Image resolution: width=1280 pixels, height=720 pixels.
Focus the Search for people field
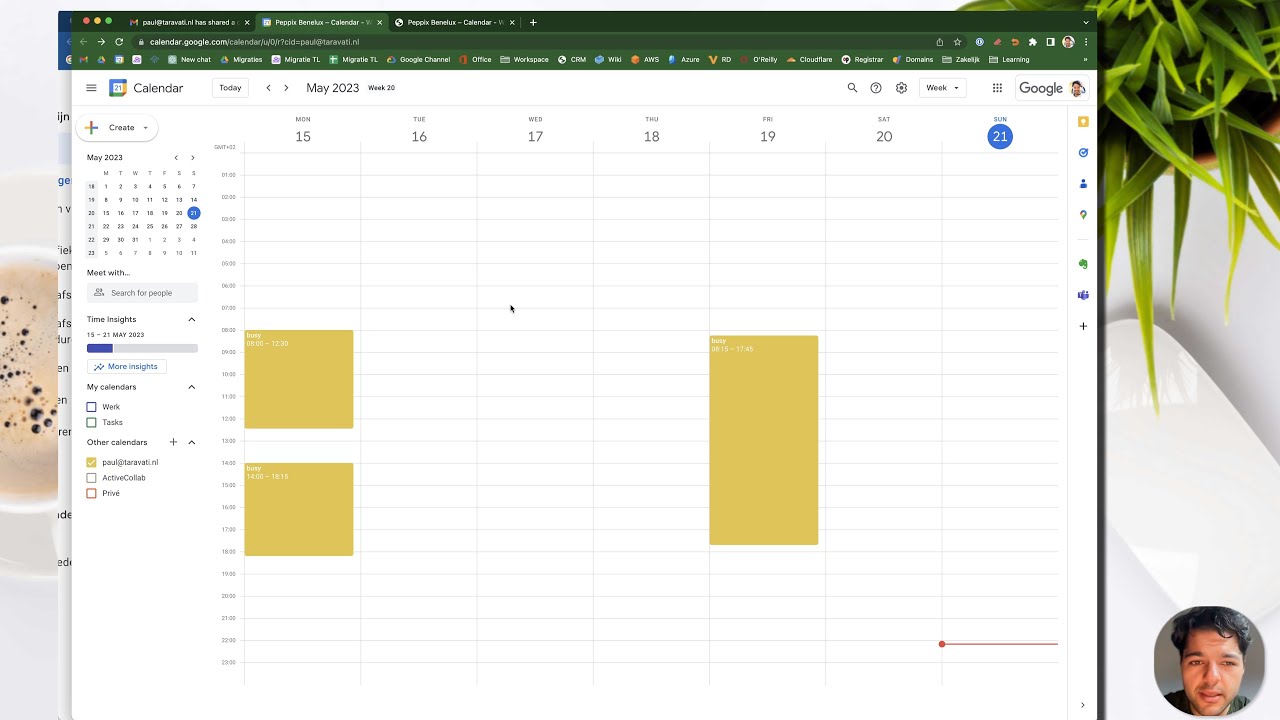pyautogui.click(x=142, y=293)
